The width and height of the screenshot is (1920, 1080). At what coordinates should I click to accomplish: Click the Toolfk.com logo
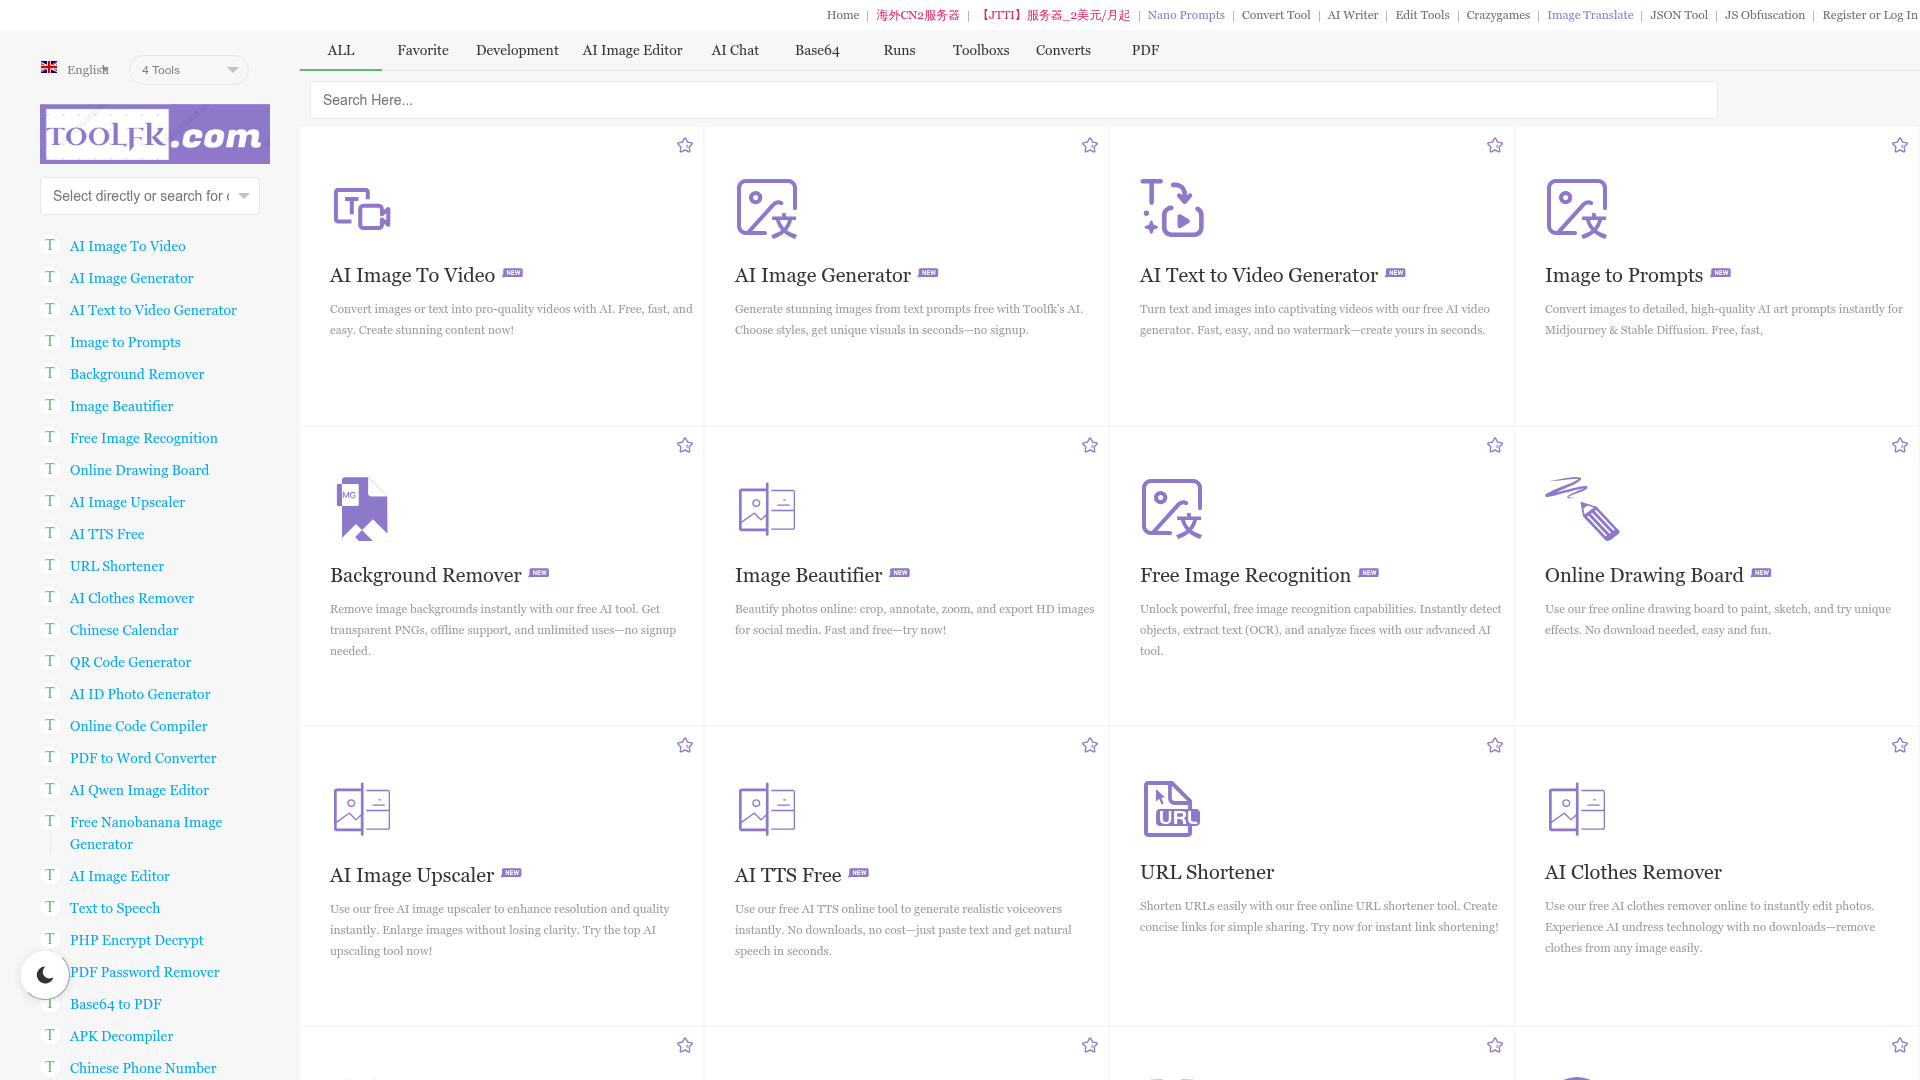click(155, 134)
